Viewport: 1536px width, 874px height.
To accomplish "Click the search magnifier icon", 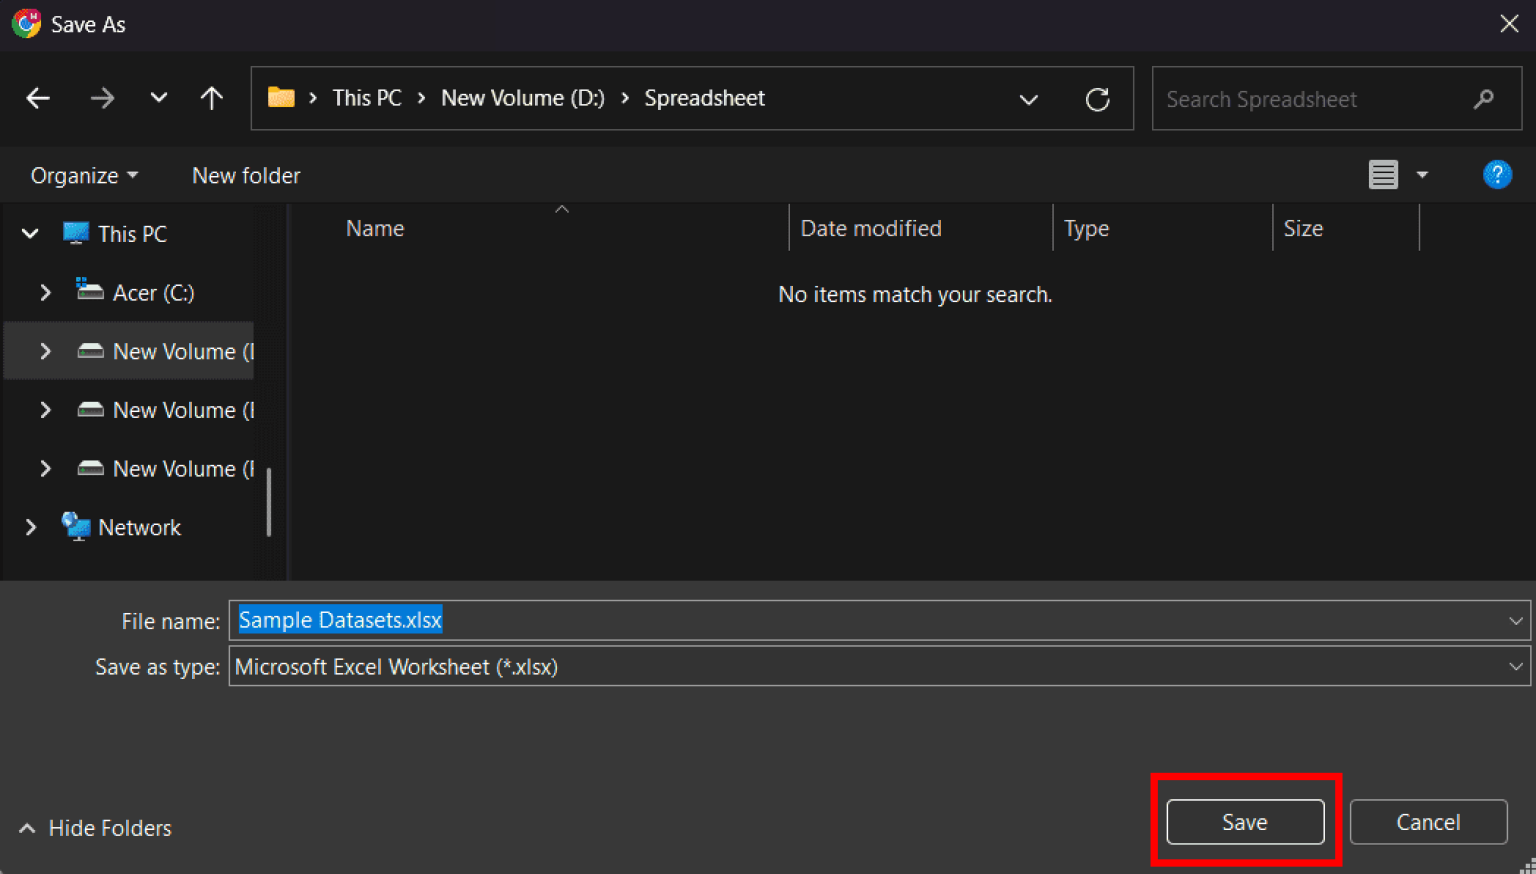I will [1483, 99].
